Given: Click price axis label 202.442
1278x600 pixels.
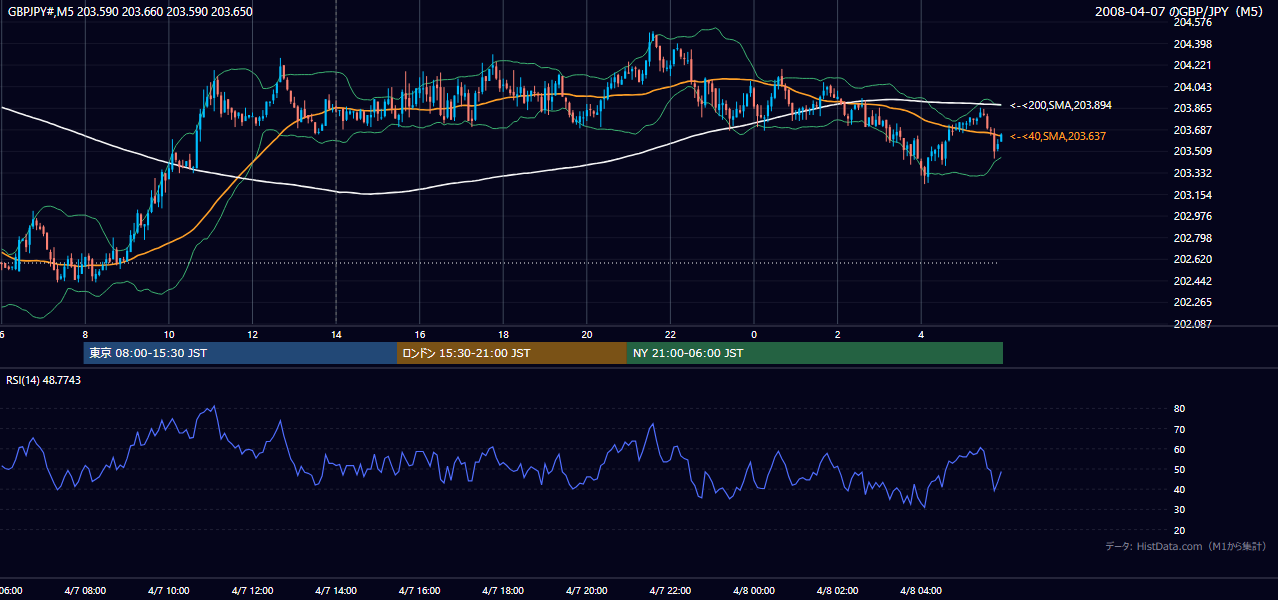Looking at the screenshot, I should coord(1192,281).
